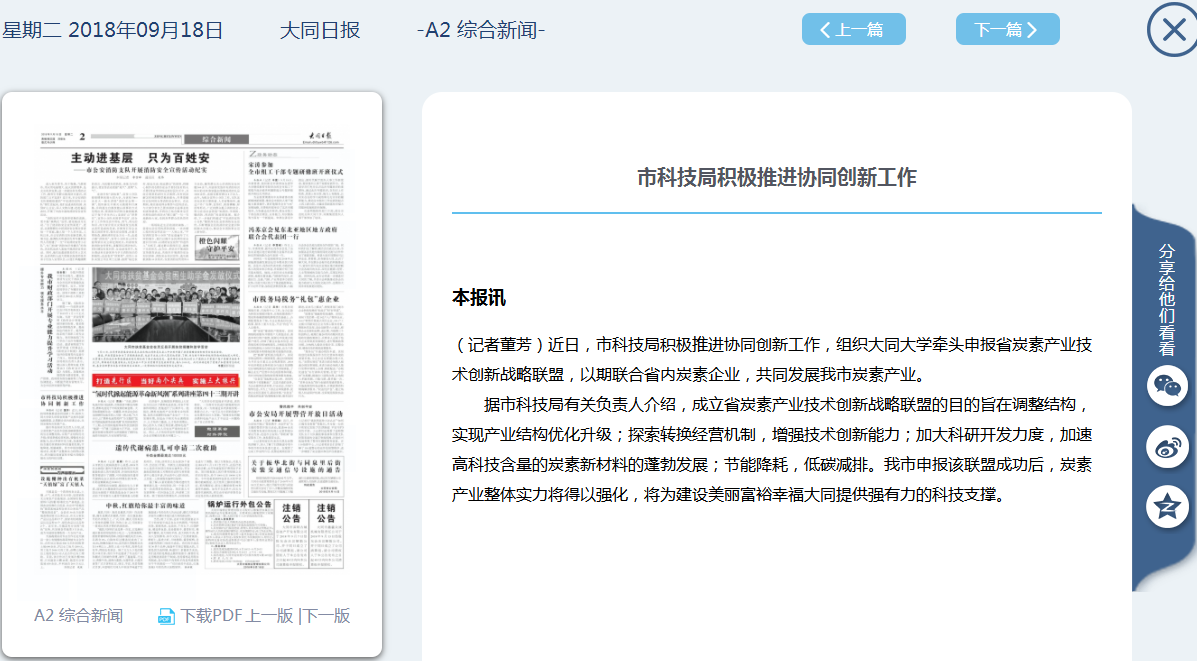1197x661 pixels.
Task: Click the 分享给他们看看 share panel label
Action: coord(1166,299)
